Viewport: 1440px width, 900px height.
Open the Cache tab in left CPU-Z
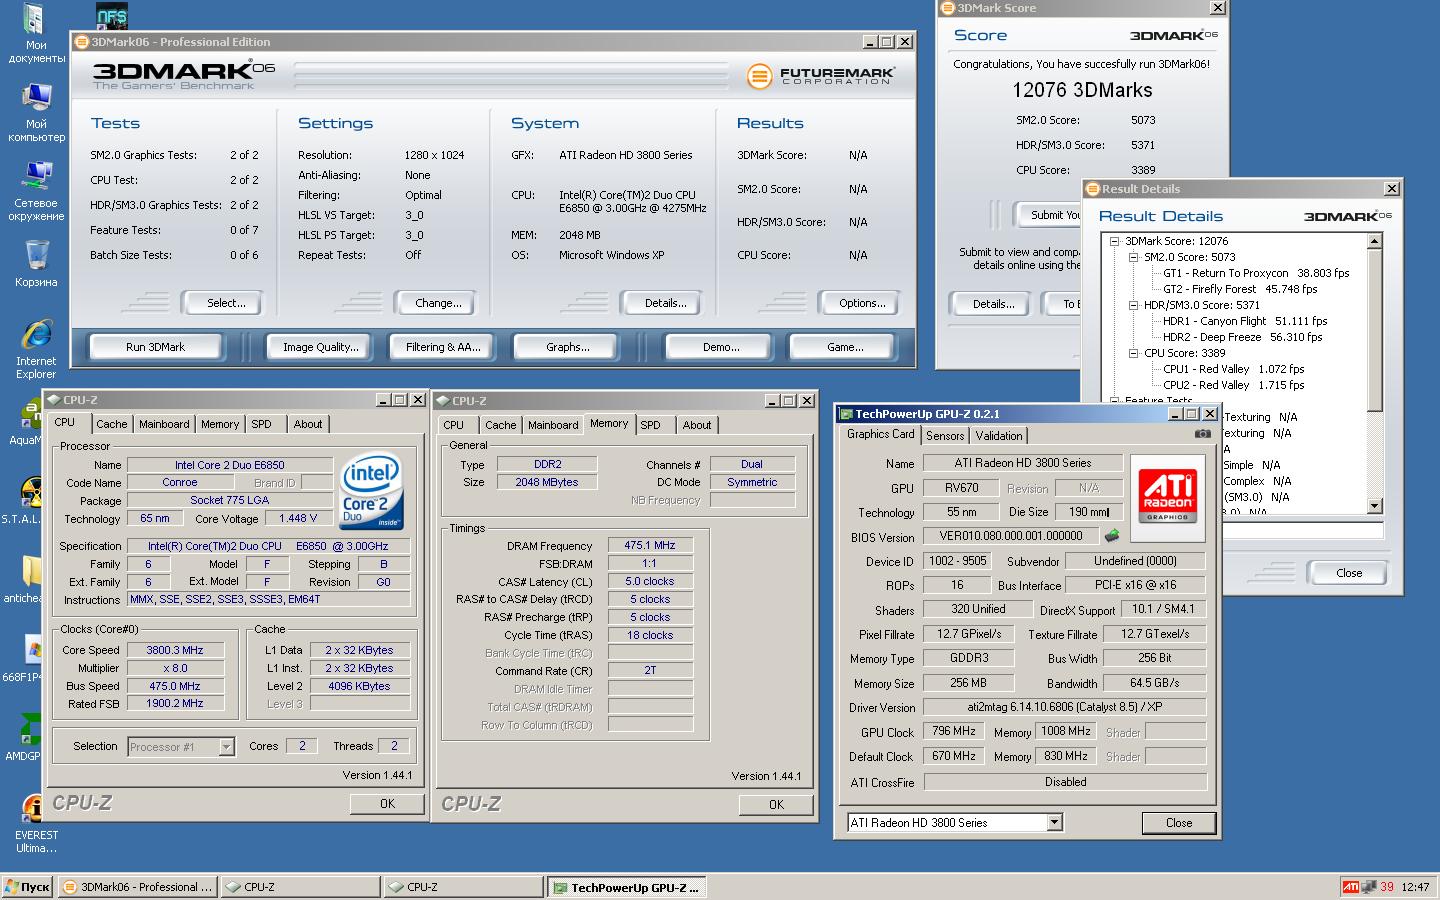click(x=112, y=424)
